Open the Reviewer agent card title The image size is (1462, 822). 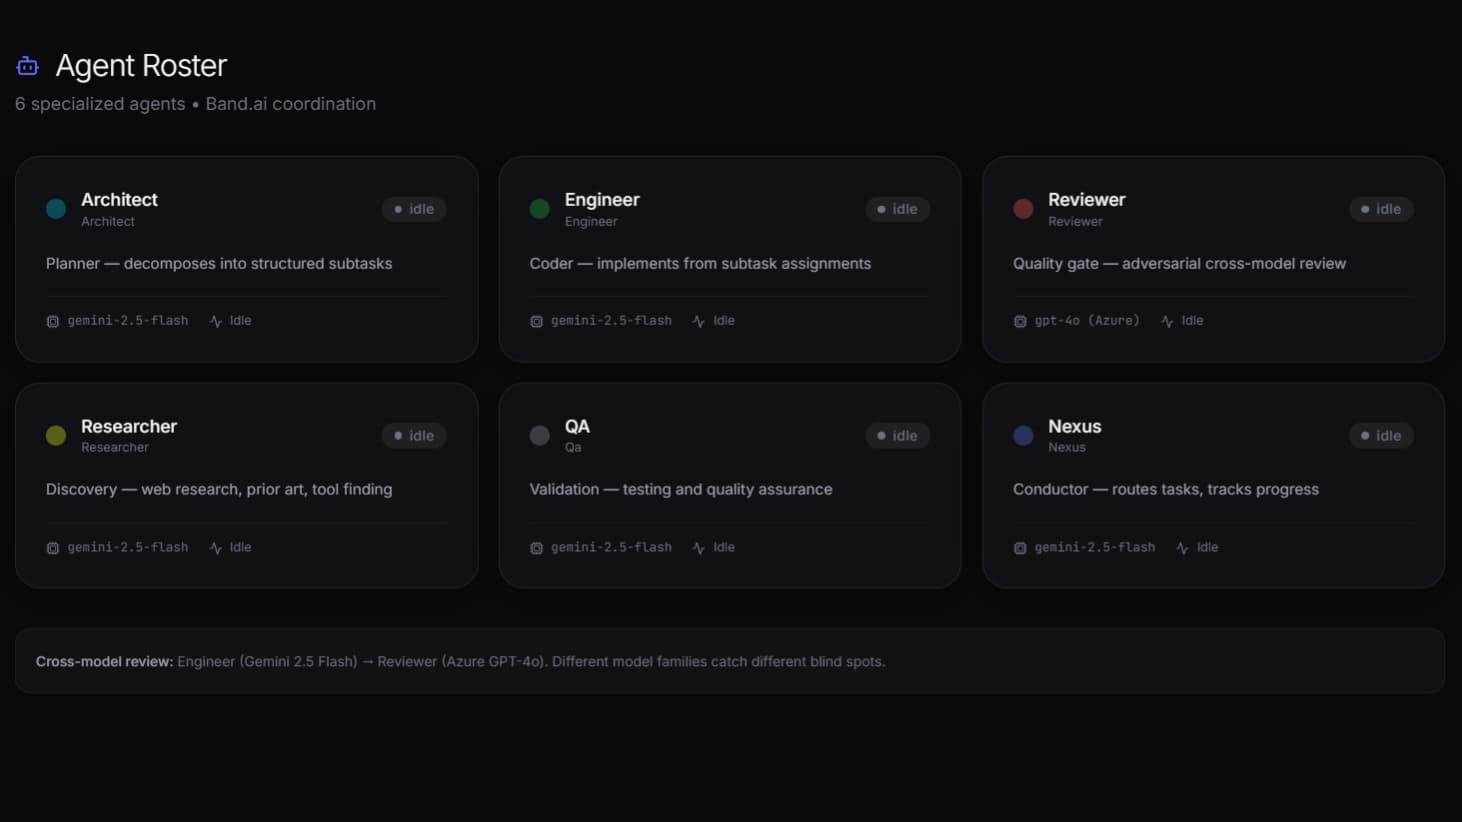(1087, 200)
